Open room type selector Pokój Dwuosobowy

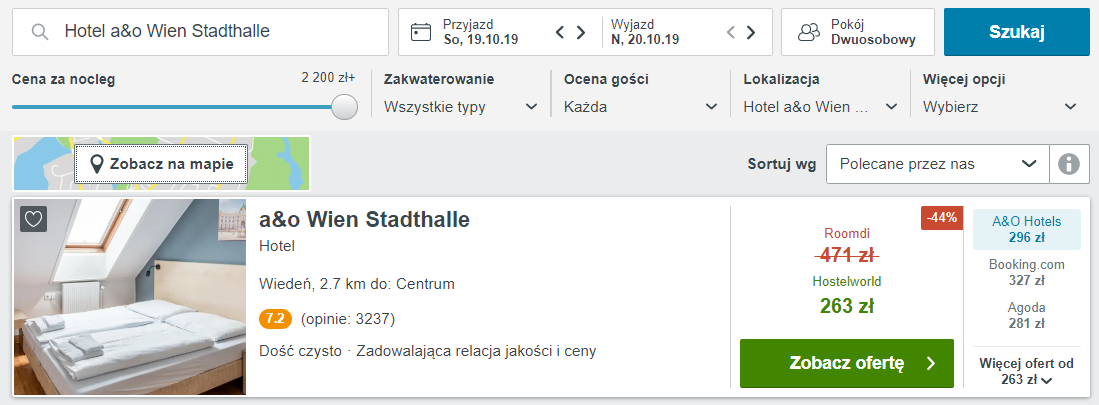(x=857, y=32)
